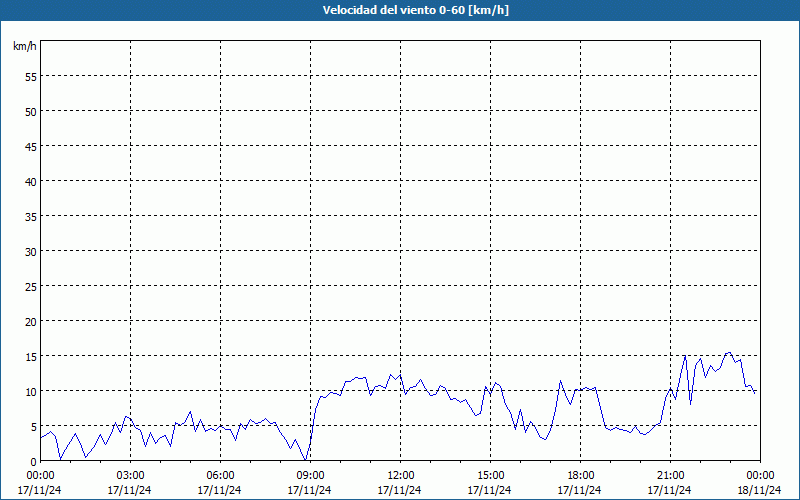Click the "18/11/24" date label
The height and width of the screenshot is (500, 800).
760,490
